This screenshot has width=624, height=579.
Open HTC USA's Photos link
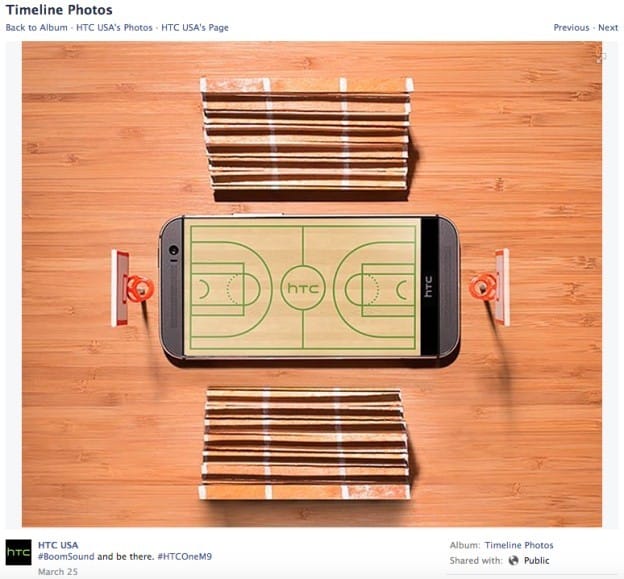coord(114,27)
